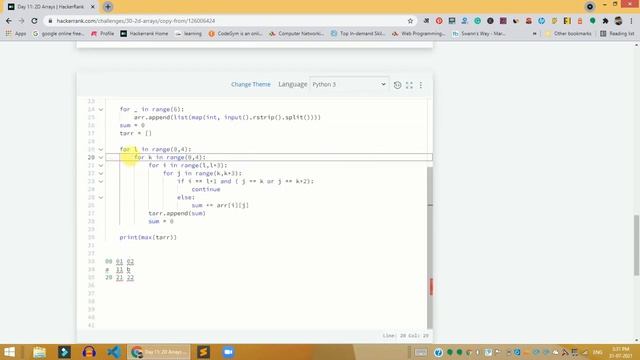This screenshot has width=640, height=360.
Task: Click the site lock icon in address bar
Action: [x=50, y=21]
